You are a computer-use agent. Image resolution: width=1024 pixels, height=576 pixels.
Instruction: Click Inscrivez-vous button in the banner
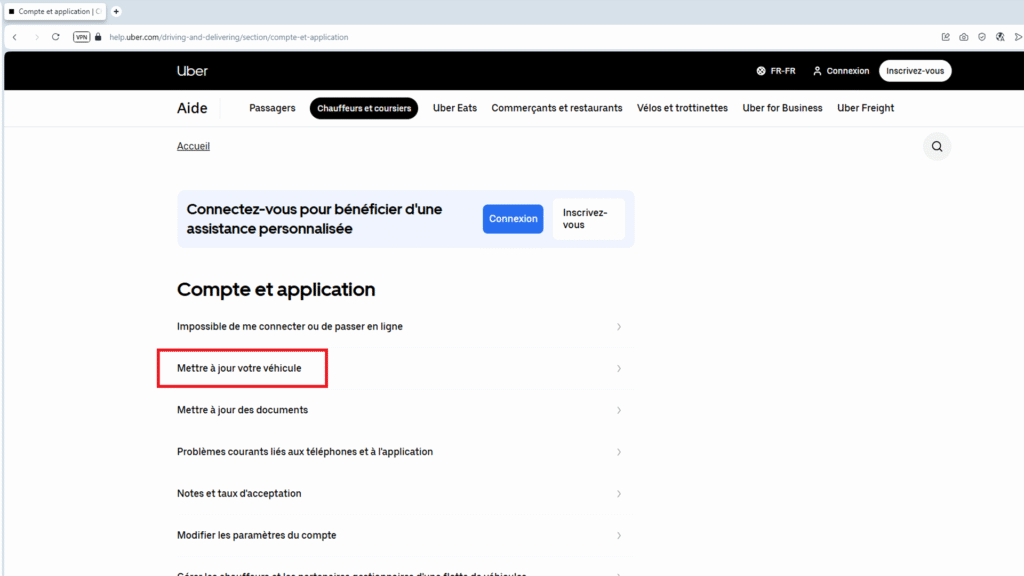point(588,219)
